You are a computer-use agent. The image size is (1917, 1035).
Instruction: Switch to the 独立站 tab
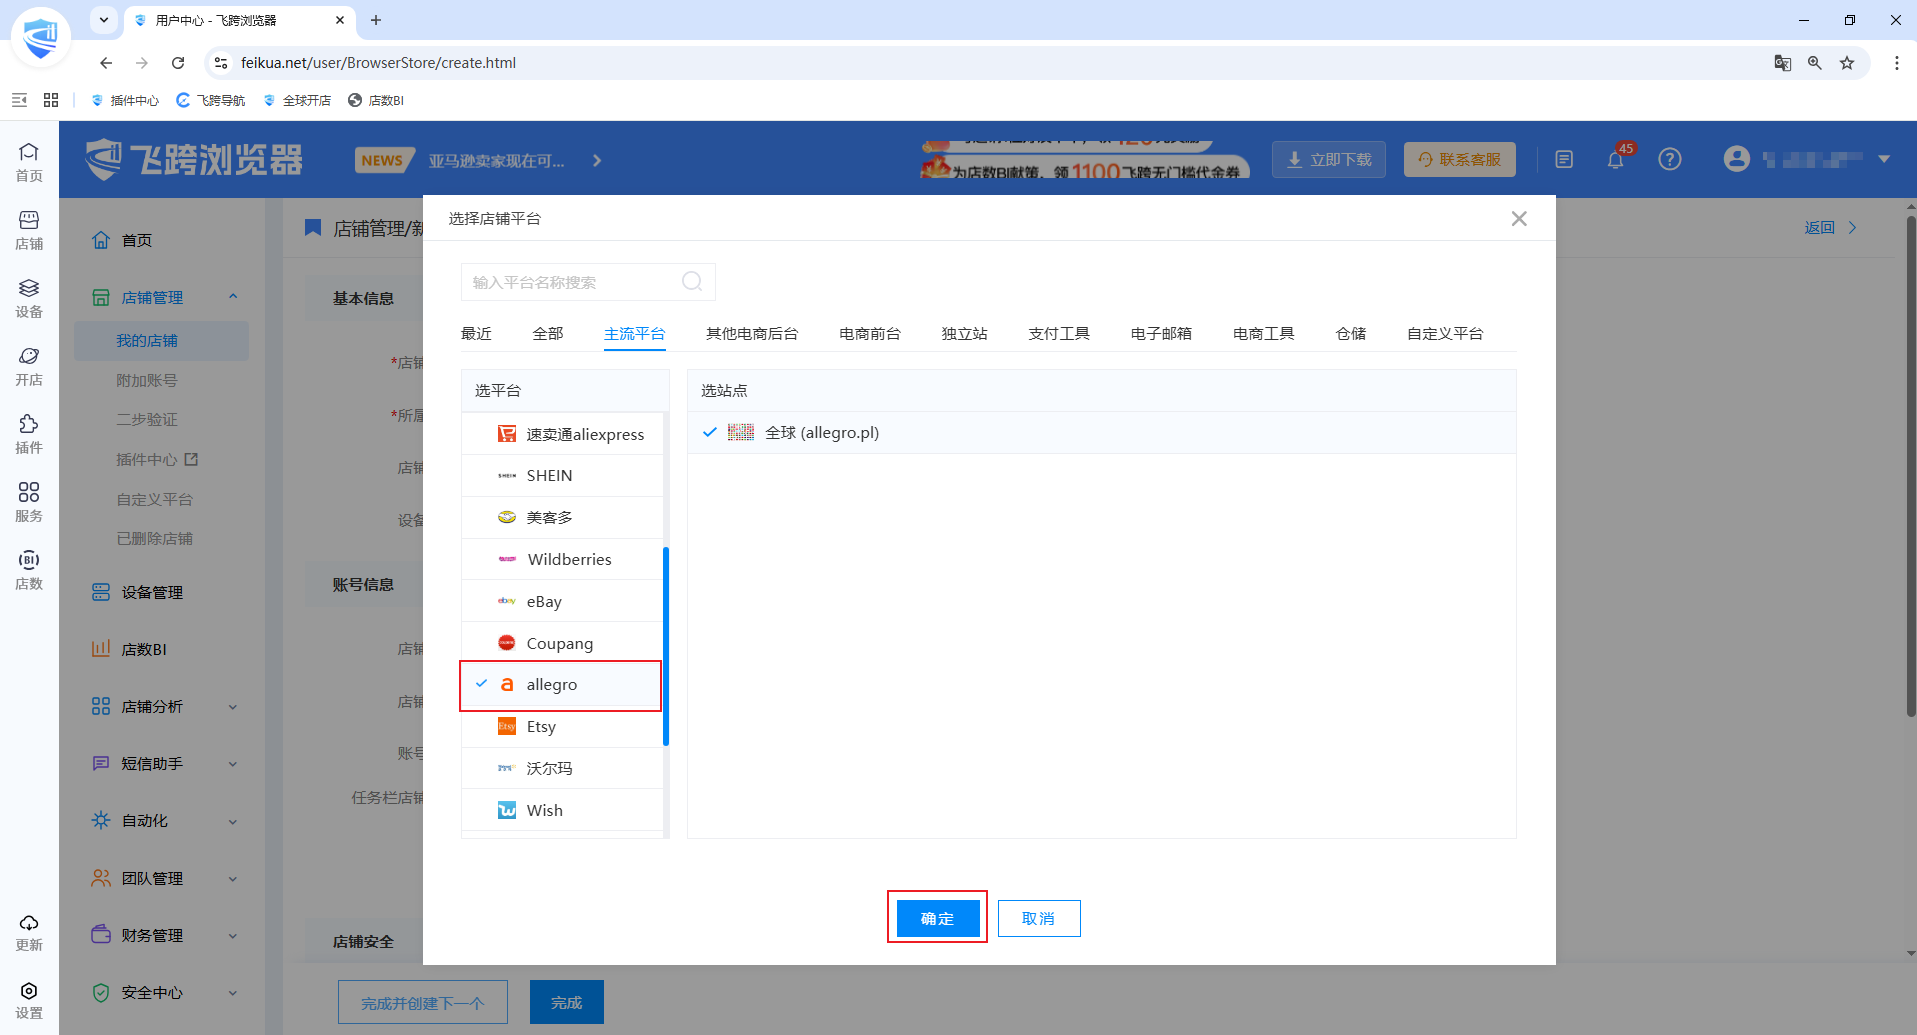pyautogui.click(x=964, y=334)
